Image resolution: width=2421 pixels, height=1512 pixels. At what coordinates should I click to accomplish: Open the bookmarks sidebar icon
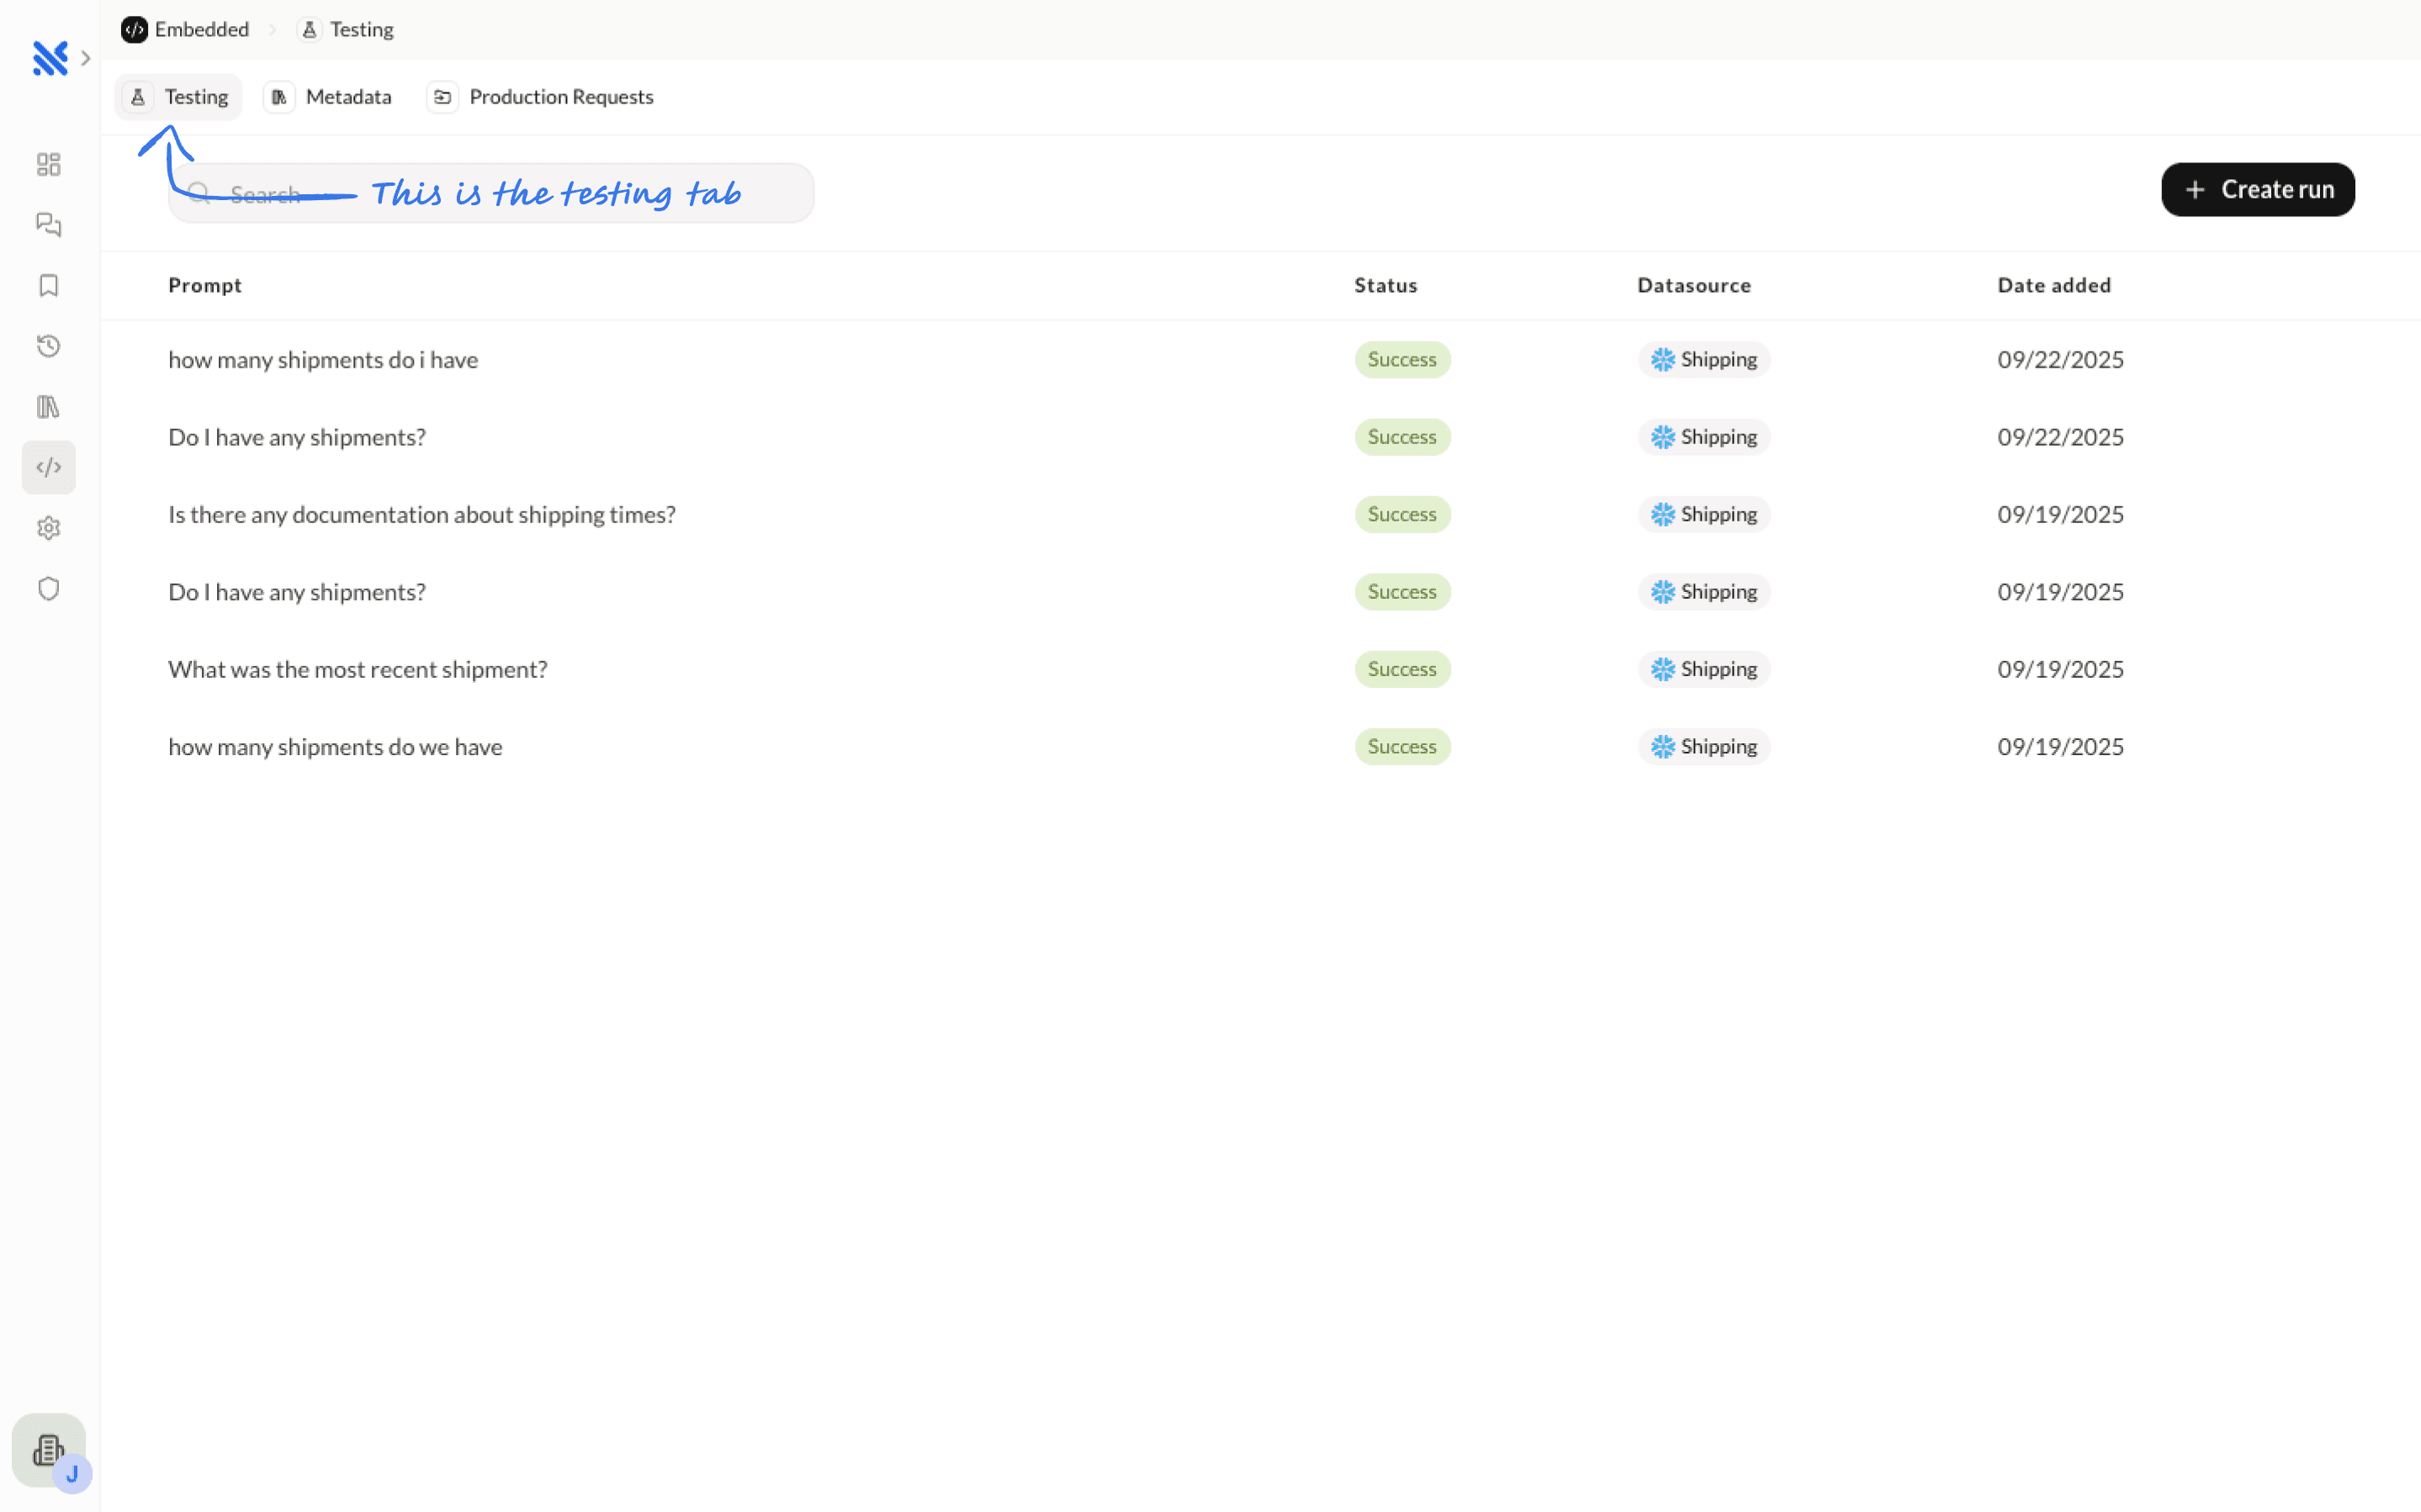[x=48, y=286]
